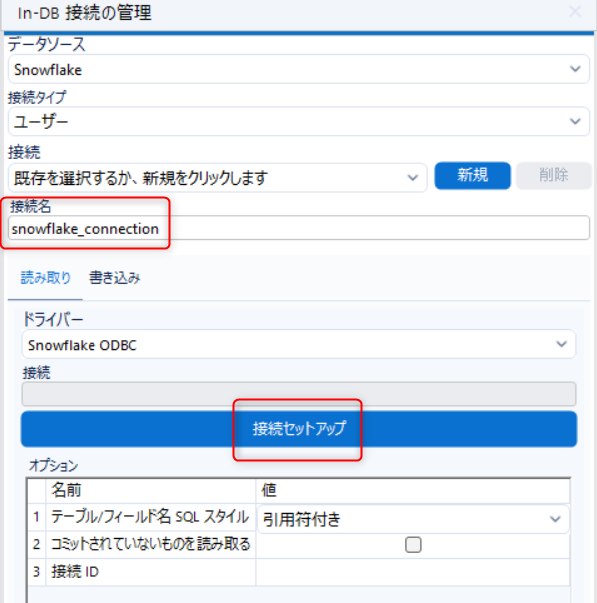Select the 名前 column header
The height and width of the screenshot is (603, 597).
(151, 491)
